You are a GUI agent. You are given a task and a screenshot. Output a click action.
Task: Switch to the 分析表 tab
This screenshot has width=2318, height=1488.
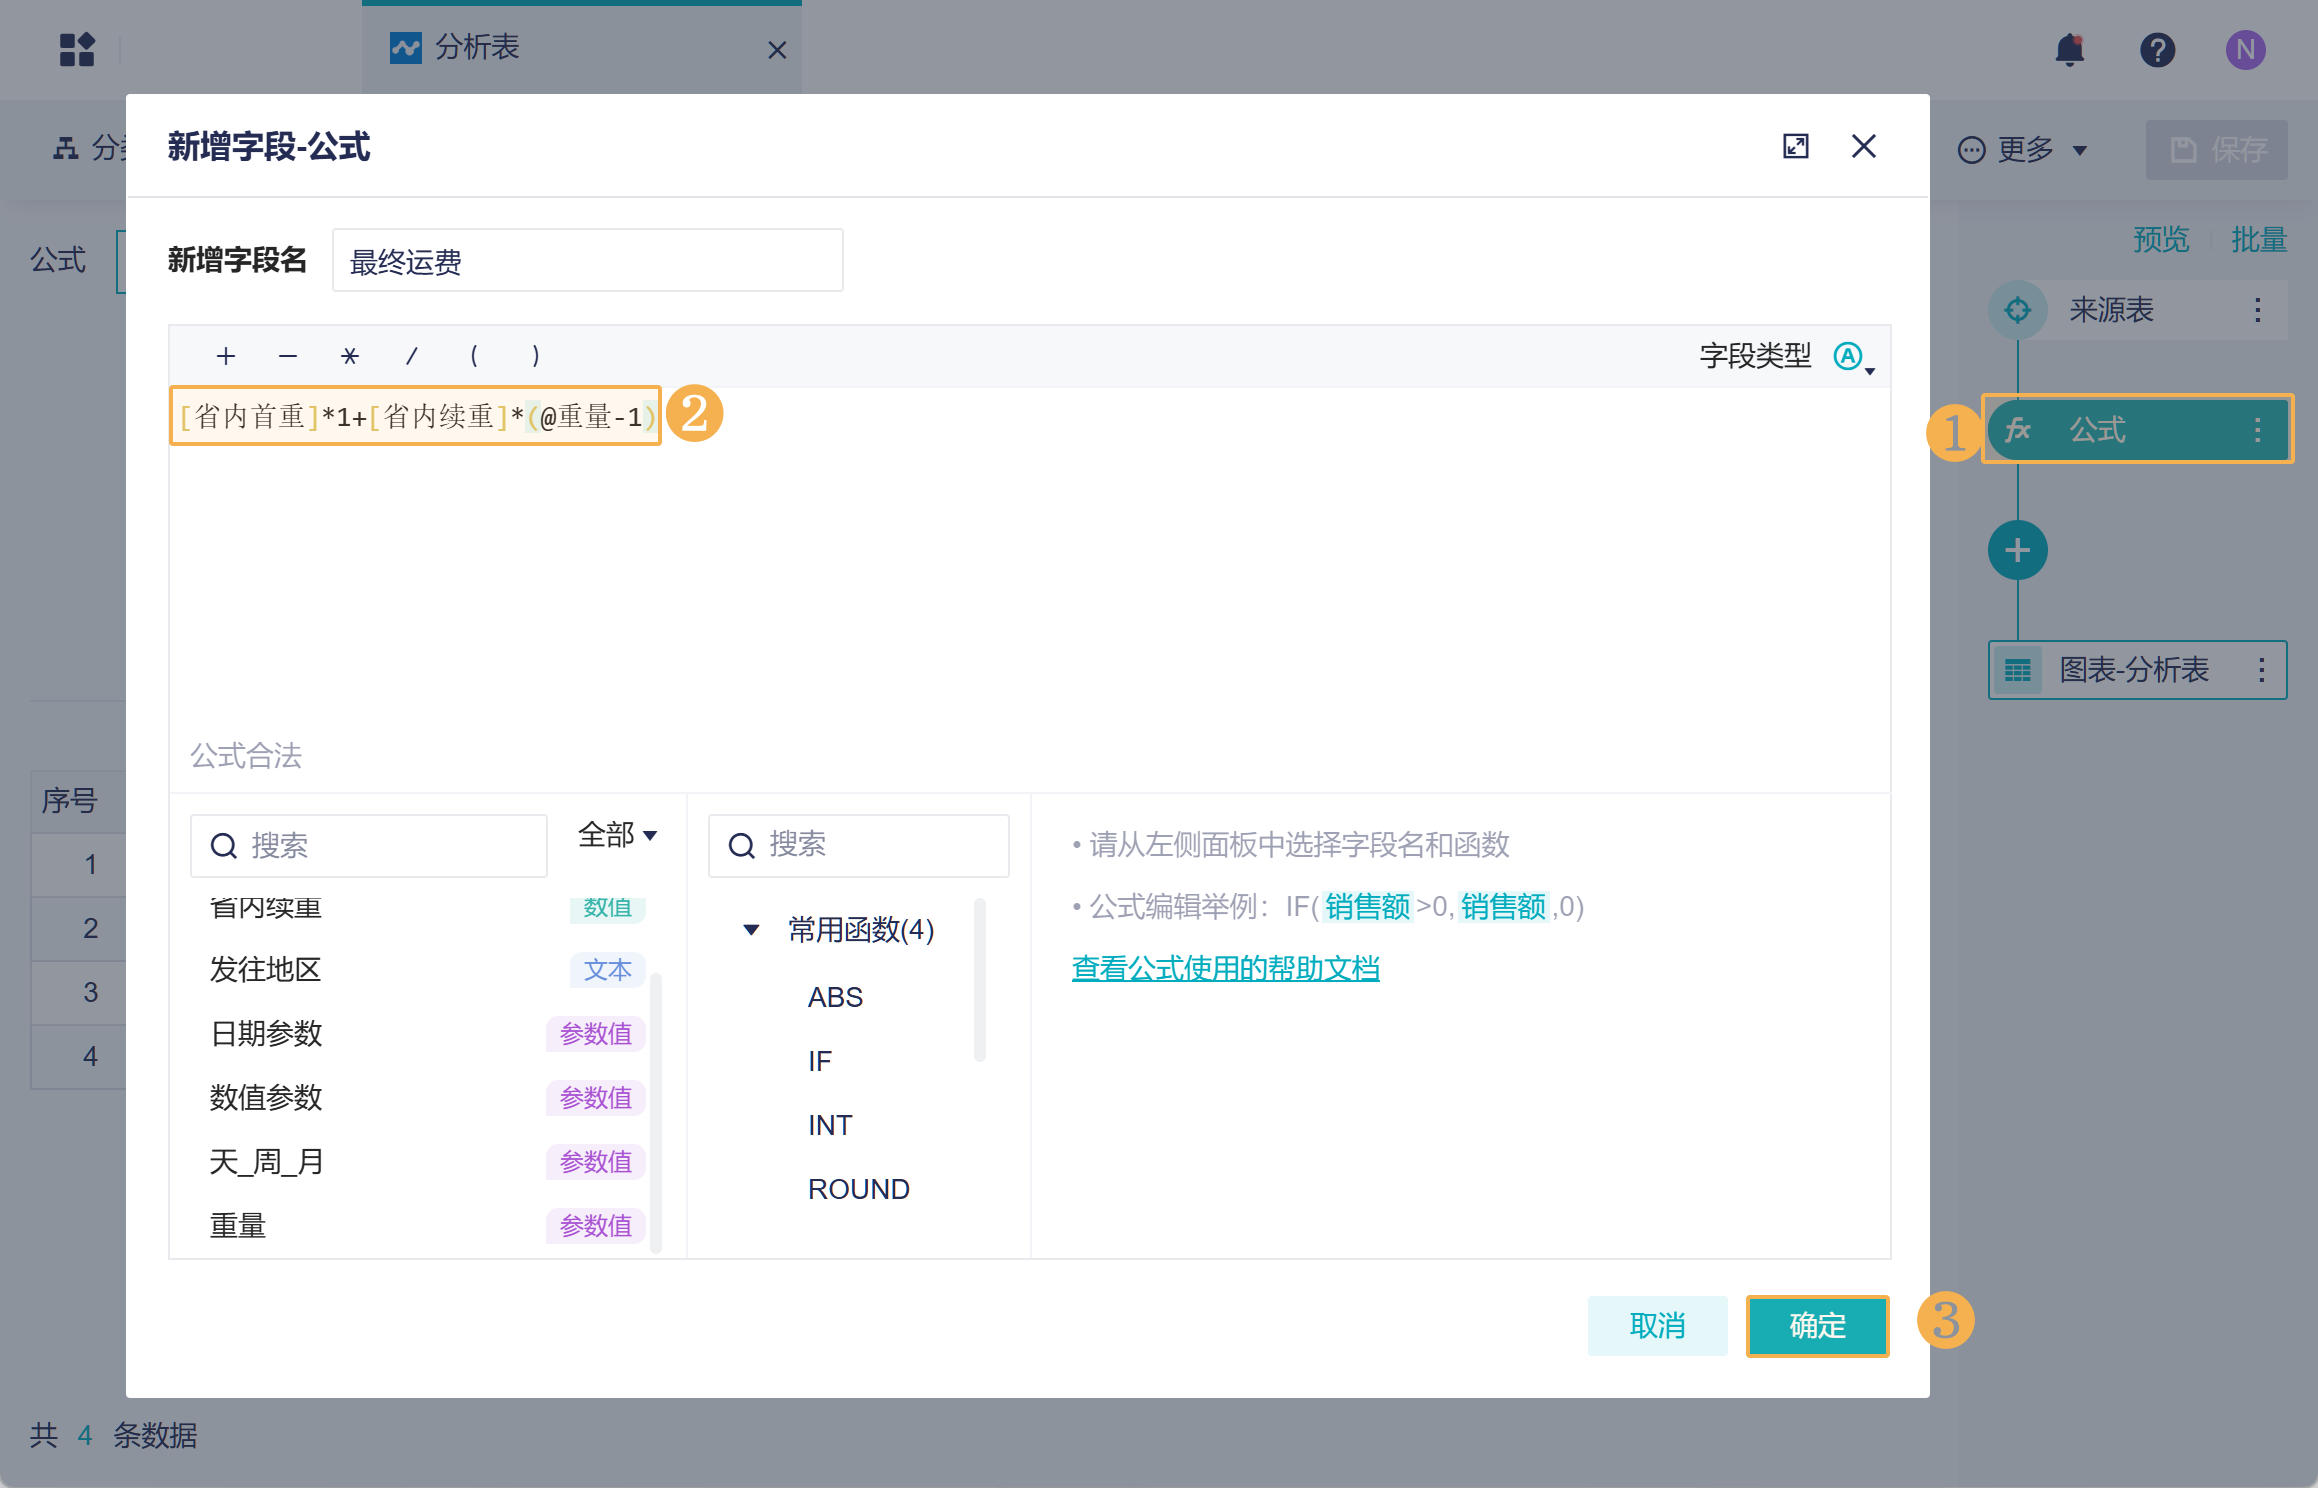[478, 48]
